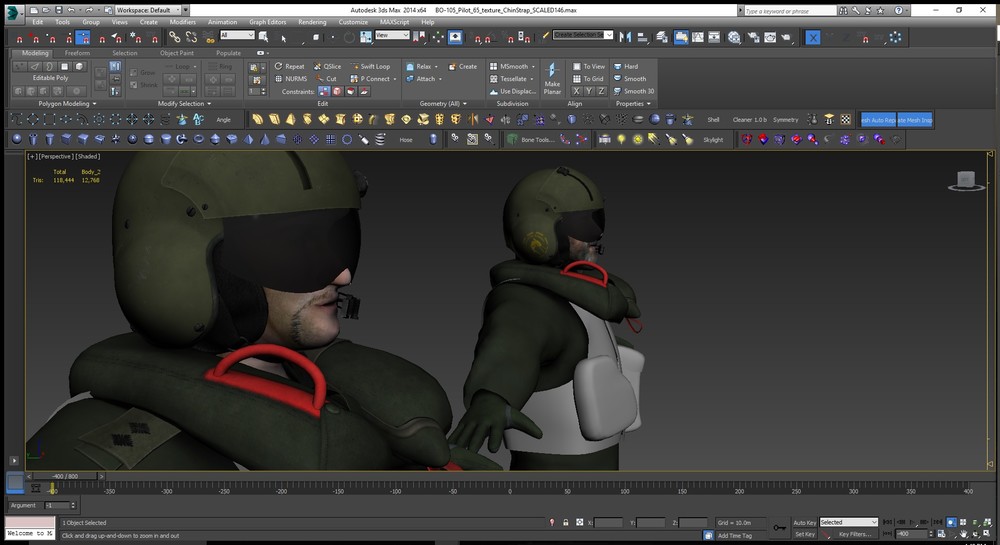Switch to the Freeform ribbon tab
The width and height of the screenshot is (1000, 545).
click(77, 53)
